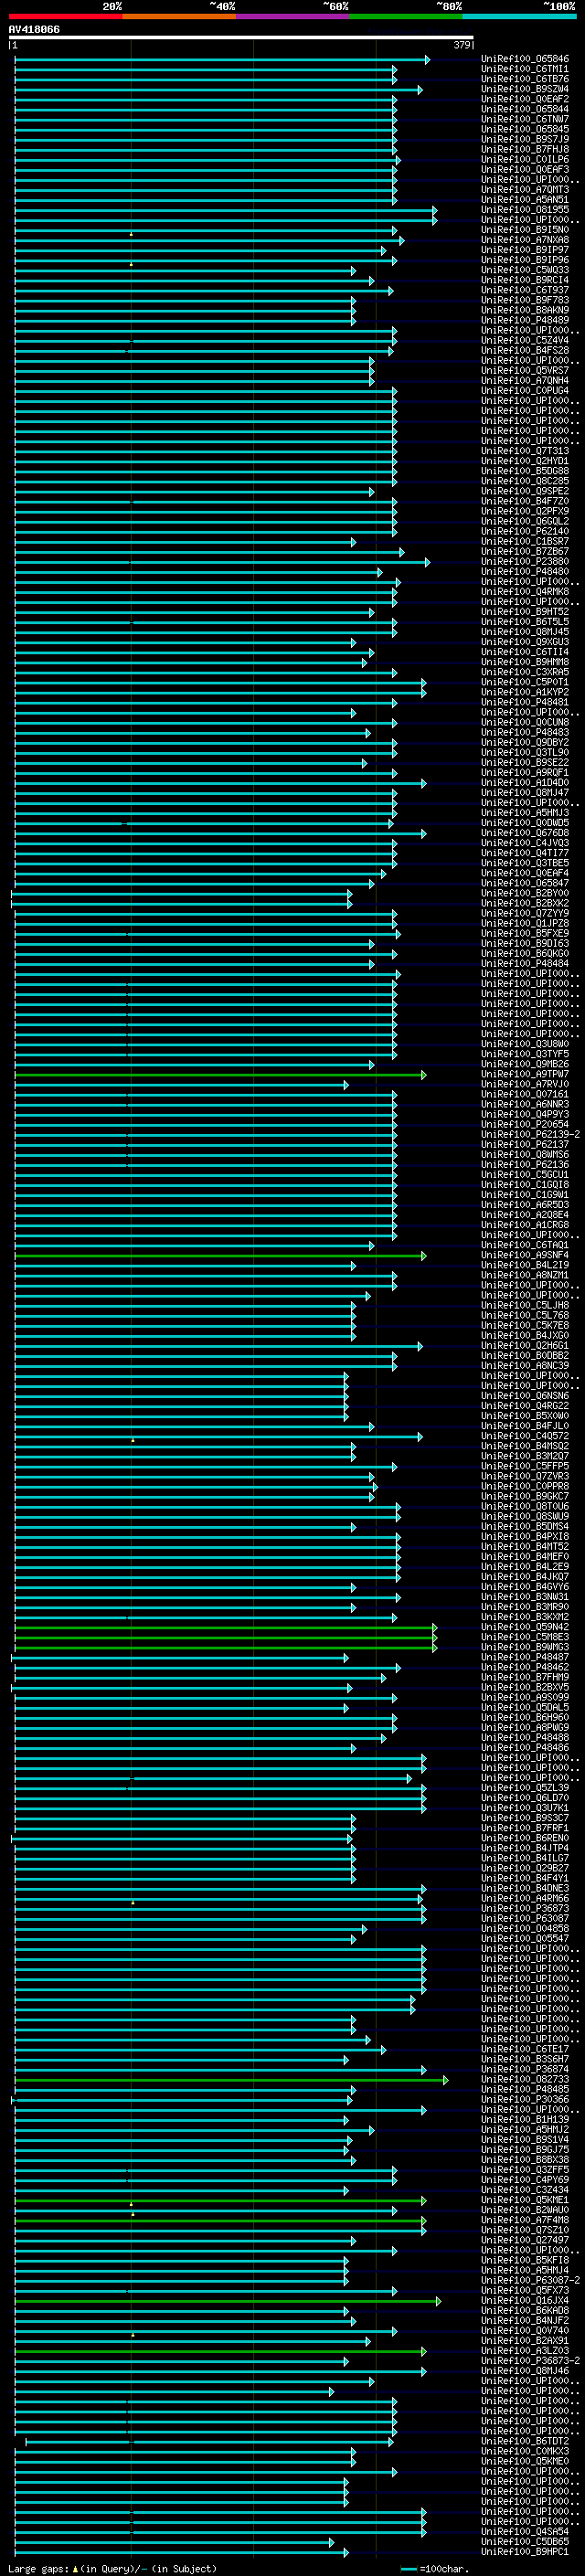Select UniRef100_A1KYP2 label
Viewport: 585px width, 2576px height.
pyautogui.click(x=525, y=692)
